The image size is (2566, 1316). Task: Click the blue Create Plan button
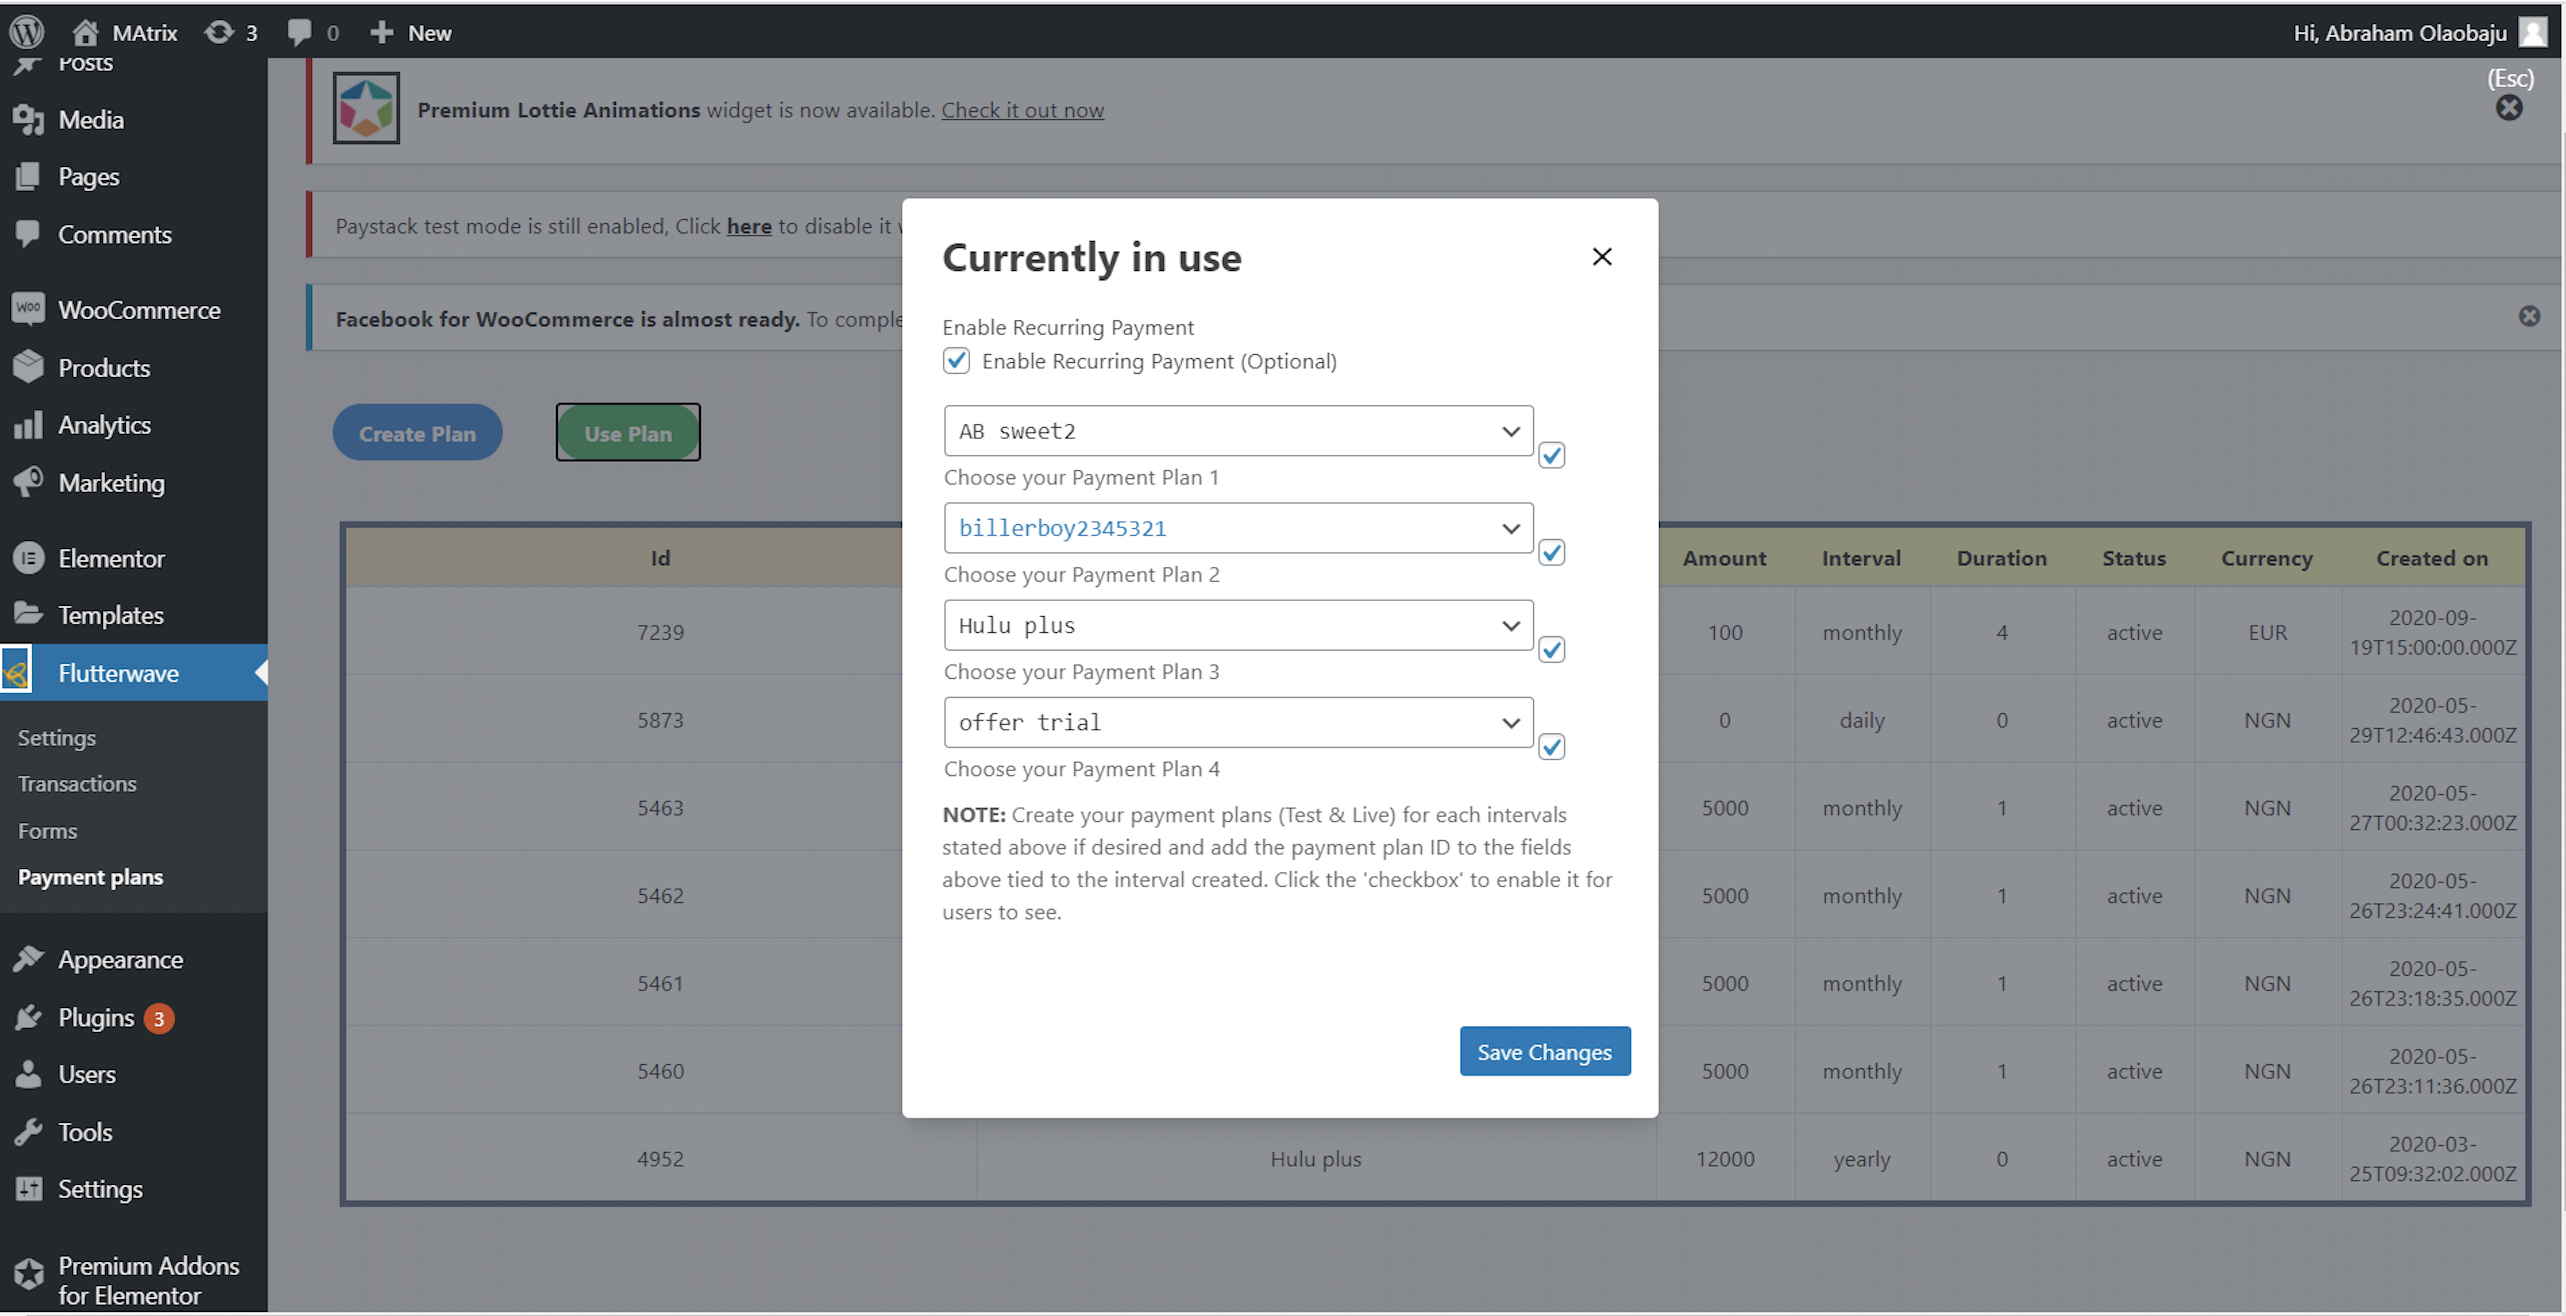pyautogui.click(x=417, y=433)
